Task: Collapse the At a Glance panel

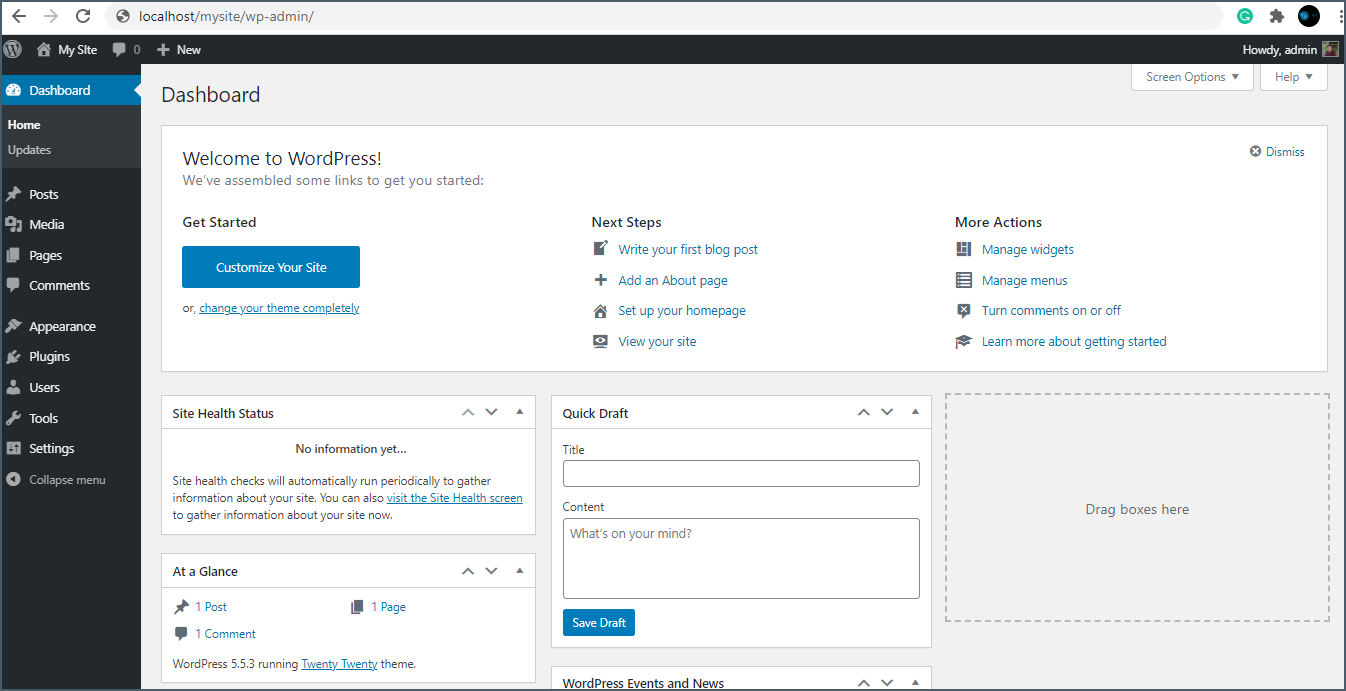Action: (x=519, y=571)
